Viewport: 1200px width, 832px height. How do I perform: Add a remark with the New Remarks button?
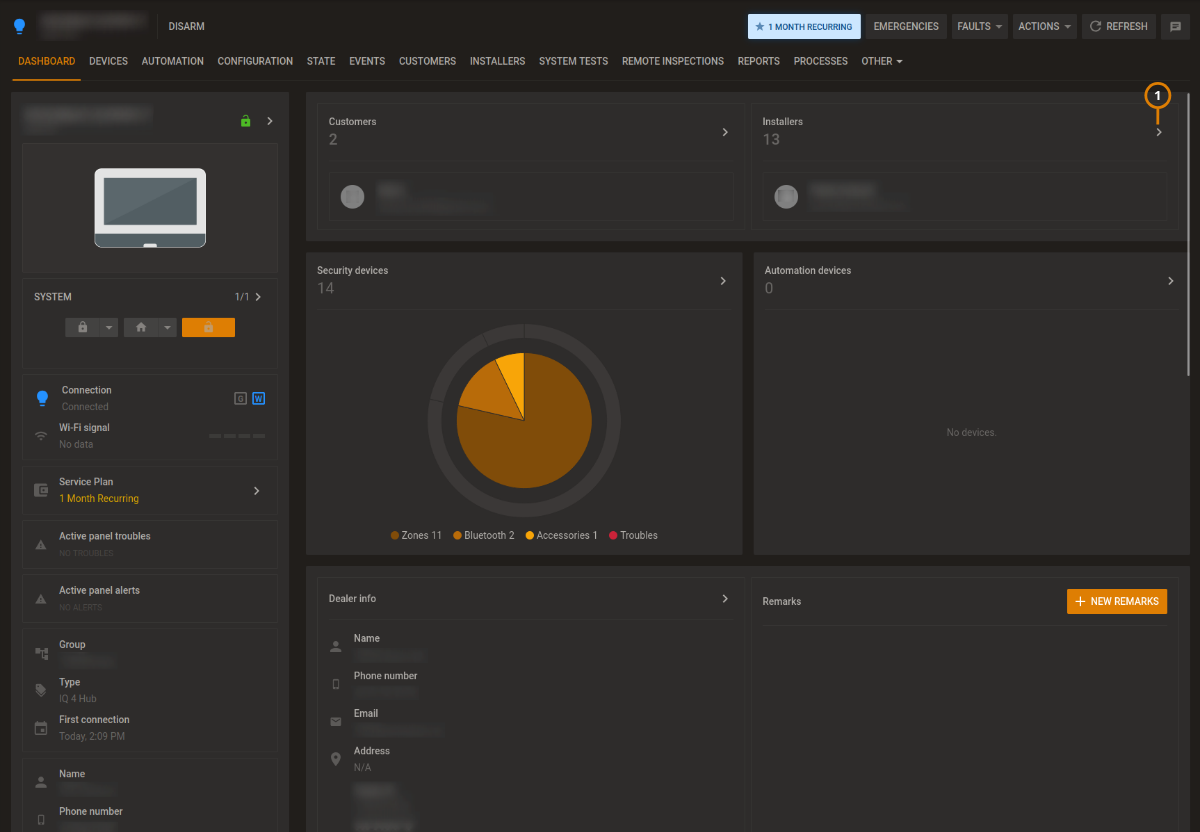coord(1116,601)
